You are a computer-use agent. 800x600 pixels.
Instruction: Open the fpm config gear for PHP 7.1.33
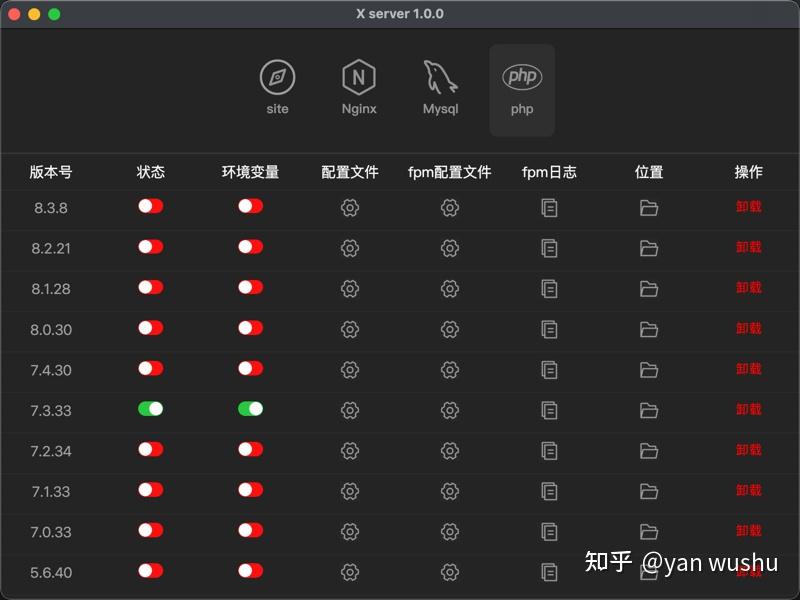pyautogui.click(x=450, y=491)
